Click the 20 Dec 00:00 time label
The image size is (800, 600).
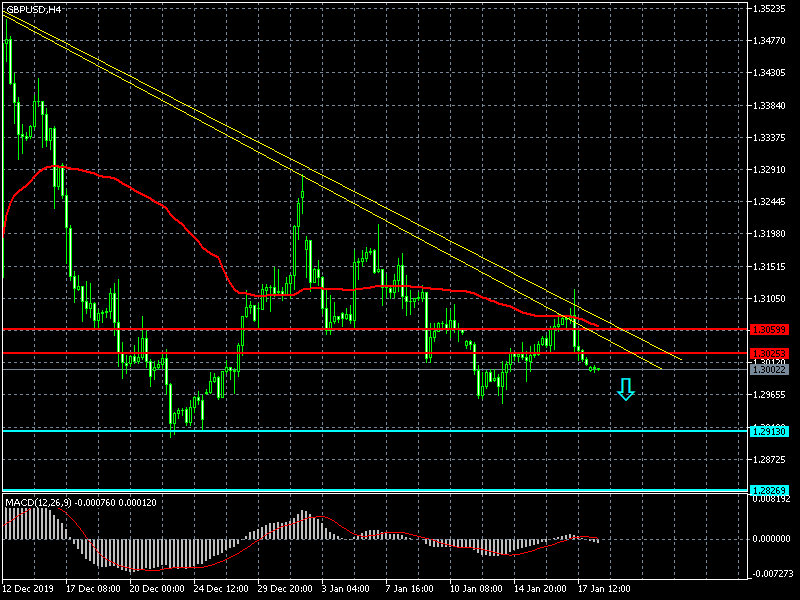157,589
